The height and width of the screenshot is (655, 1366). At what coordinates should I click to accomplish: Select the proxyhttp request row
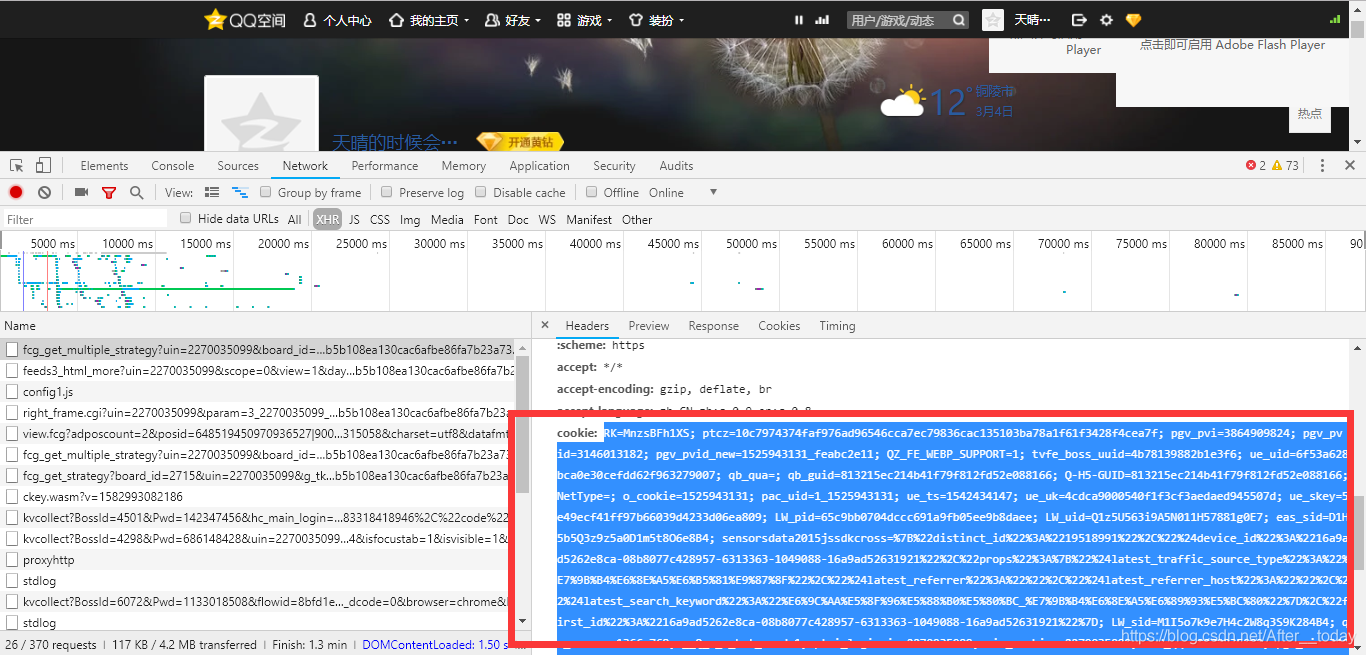[x=259, y=560]
